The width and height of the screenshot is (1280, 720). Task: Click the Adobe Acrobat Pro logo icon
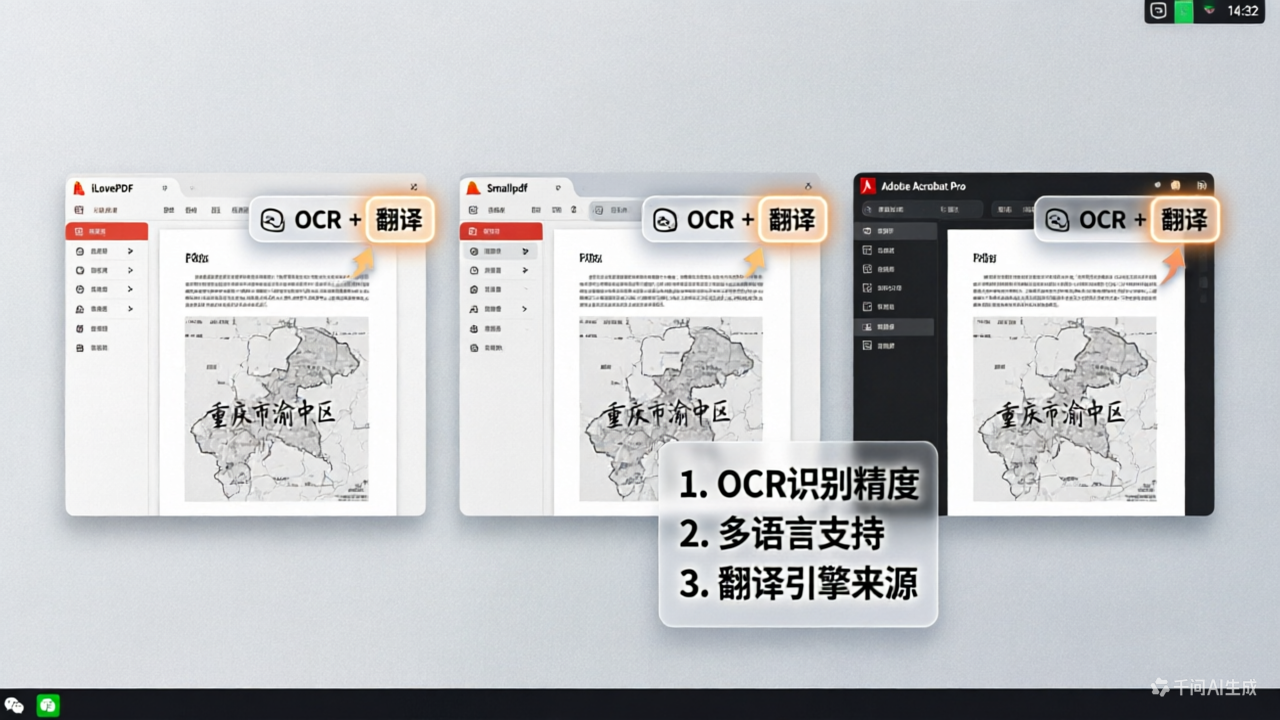tap(868, 187)
